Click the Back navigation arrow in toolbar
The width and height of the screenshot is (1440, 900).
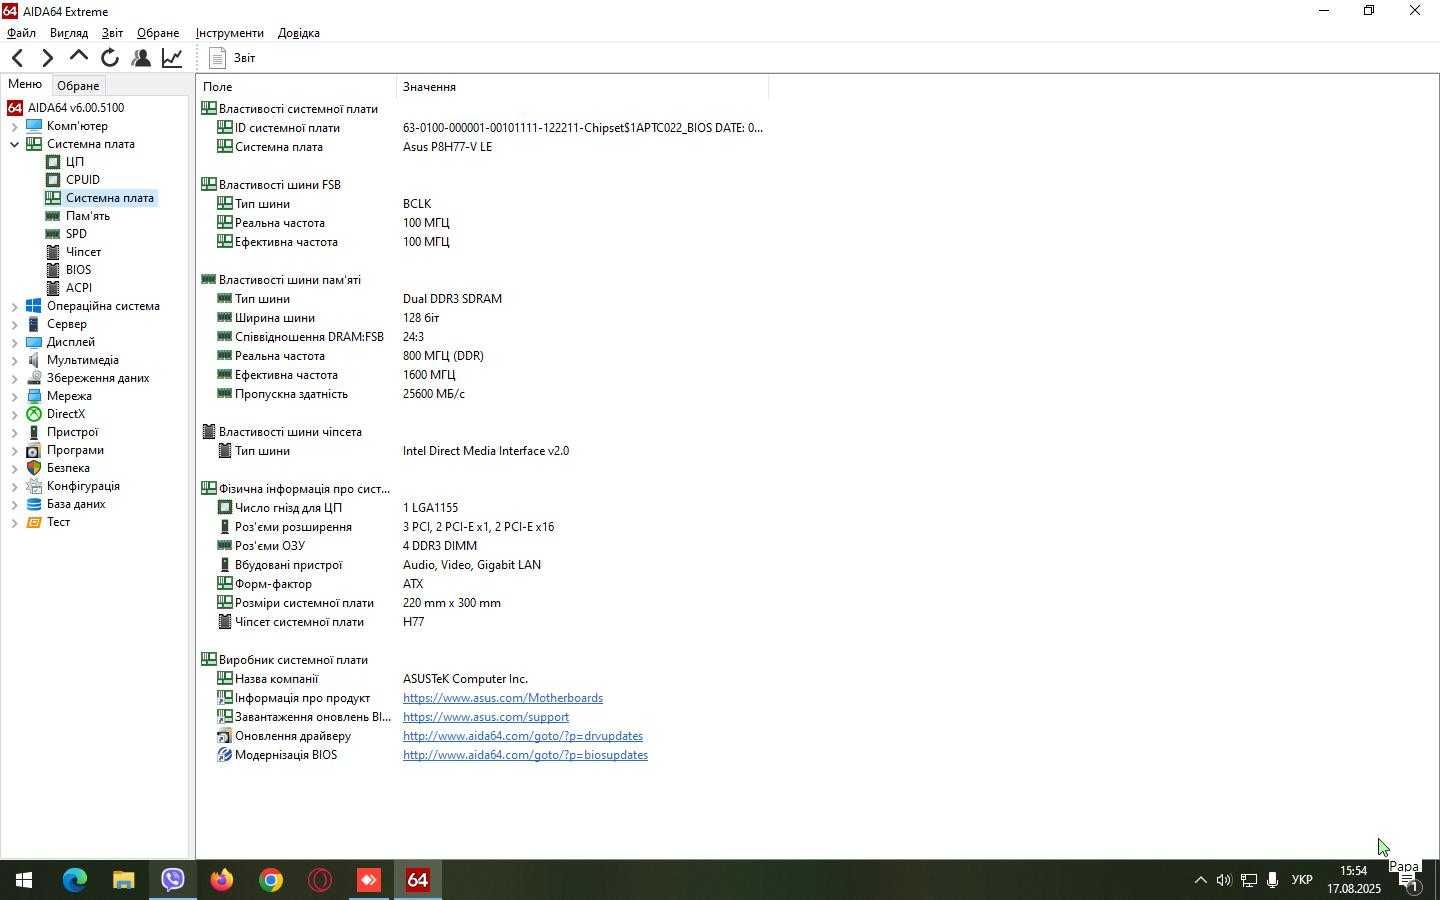tap(17, 58)
